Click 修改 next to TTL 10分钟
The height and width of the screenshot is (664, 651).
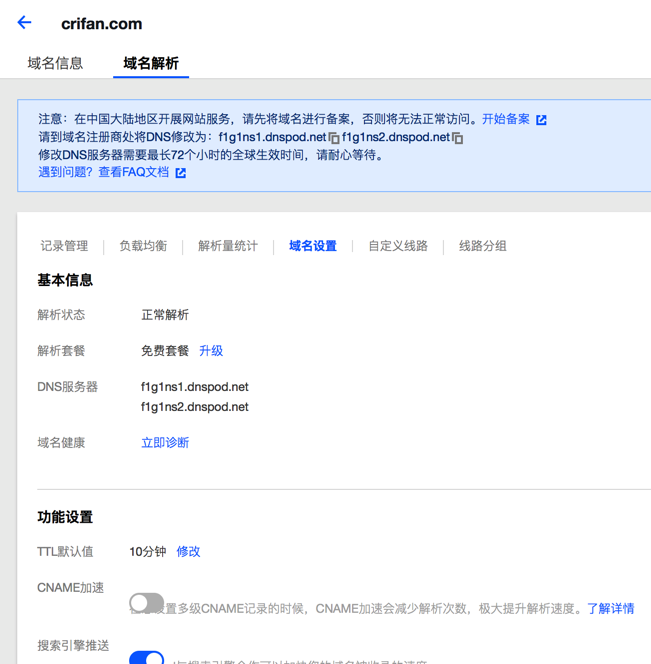188,551
